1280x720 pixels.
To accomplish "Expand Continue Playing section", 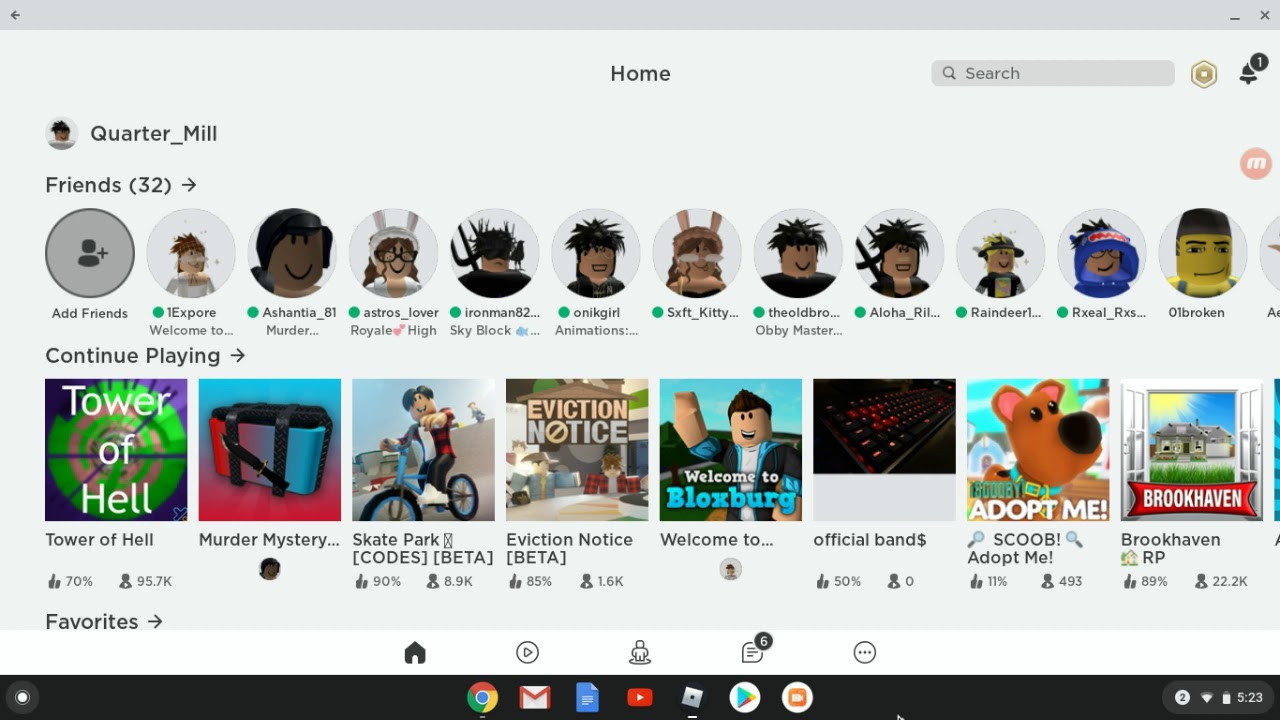I will point(145,356).
